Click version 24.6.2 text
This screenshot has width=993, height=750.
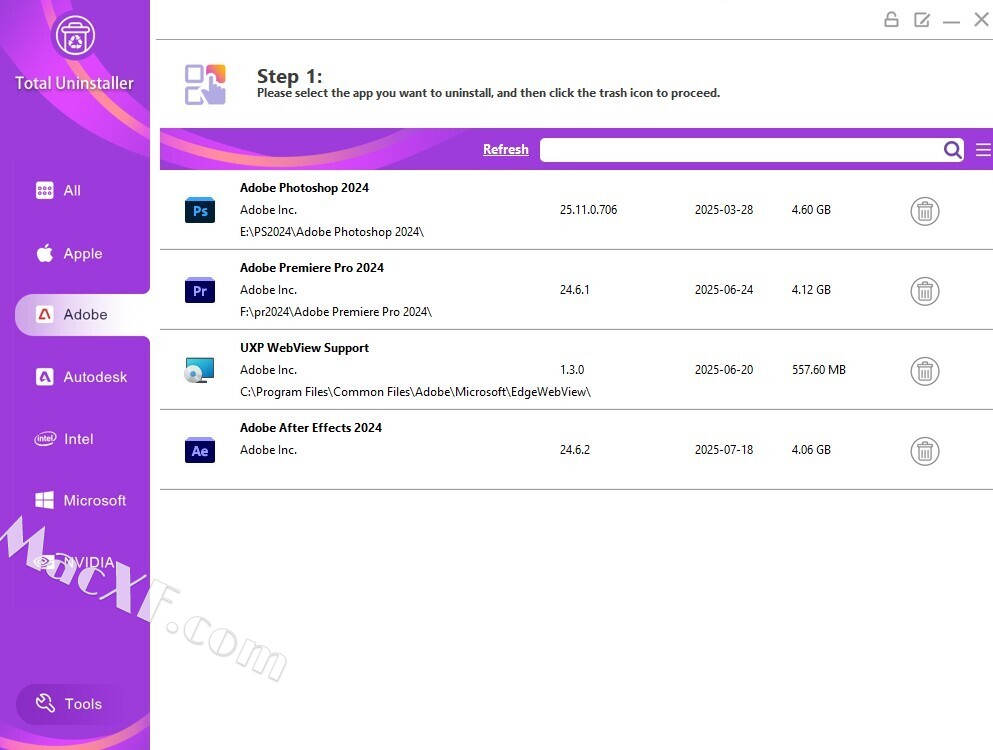(574, 450)
